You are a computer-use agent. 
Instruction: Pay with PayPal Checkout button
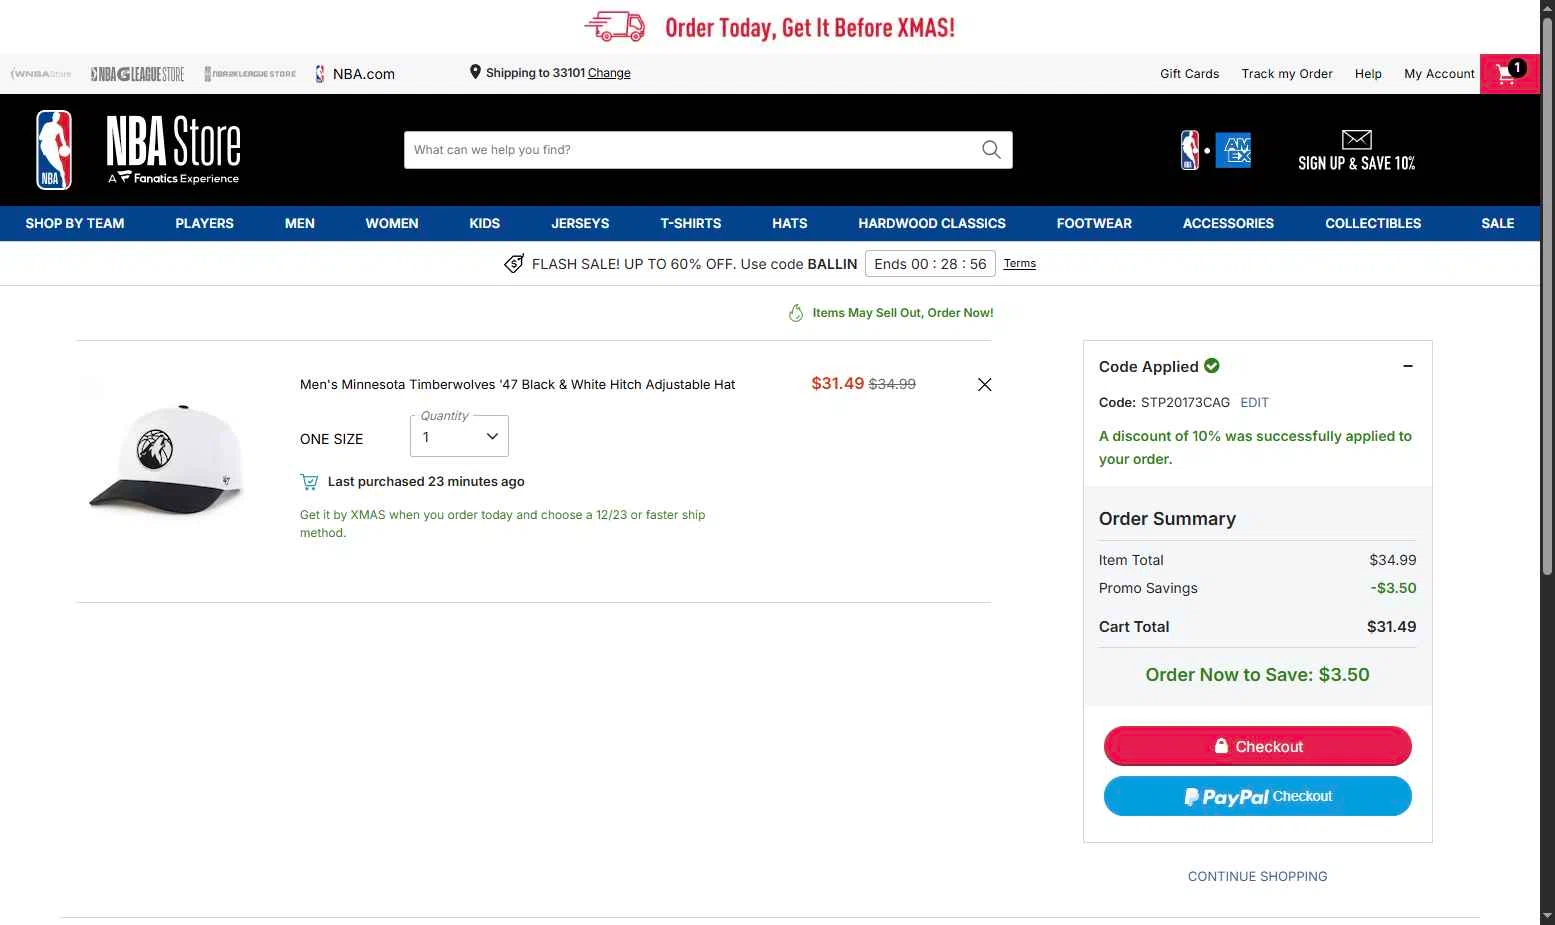tap(1257, 796)
